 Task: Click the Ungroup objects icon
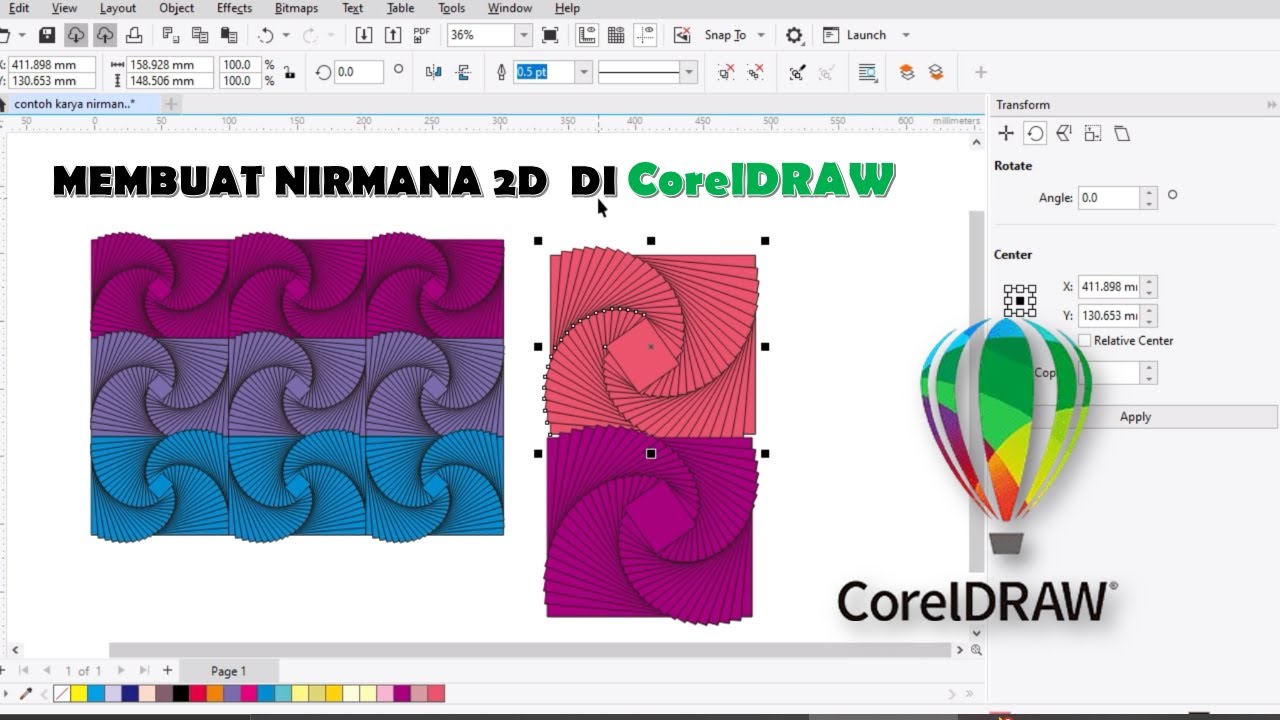coord(726,72)
